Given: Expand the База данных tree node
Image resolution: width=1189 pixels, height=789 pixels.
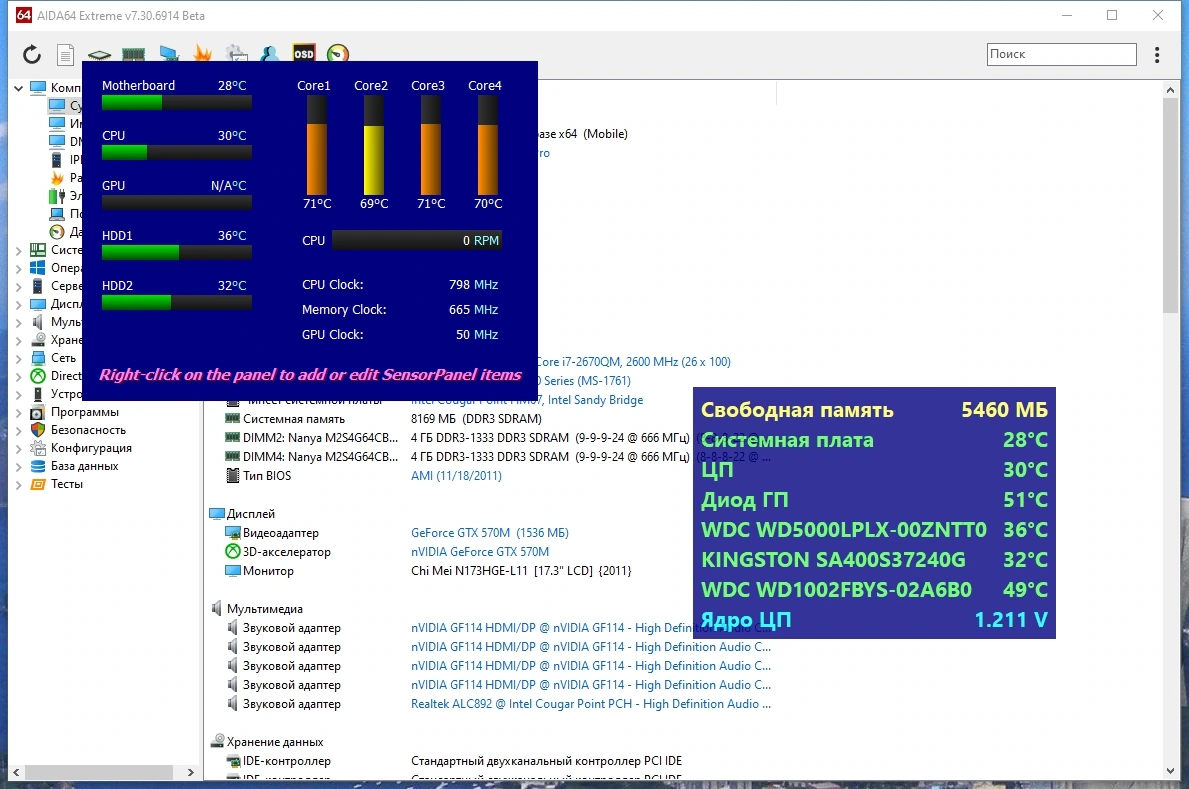Looking at the screenshot, I should pyautogui.click(x=18, y=466).
